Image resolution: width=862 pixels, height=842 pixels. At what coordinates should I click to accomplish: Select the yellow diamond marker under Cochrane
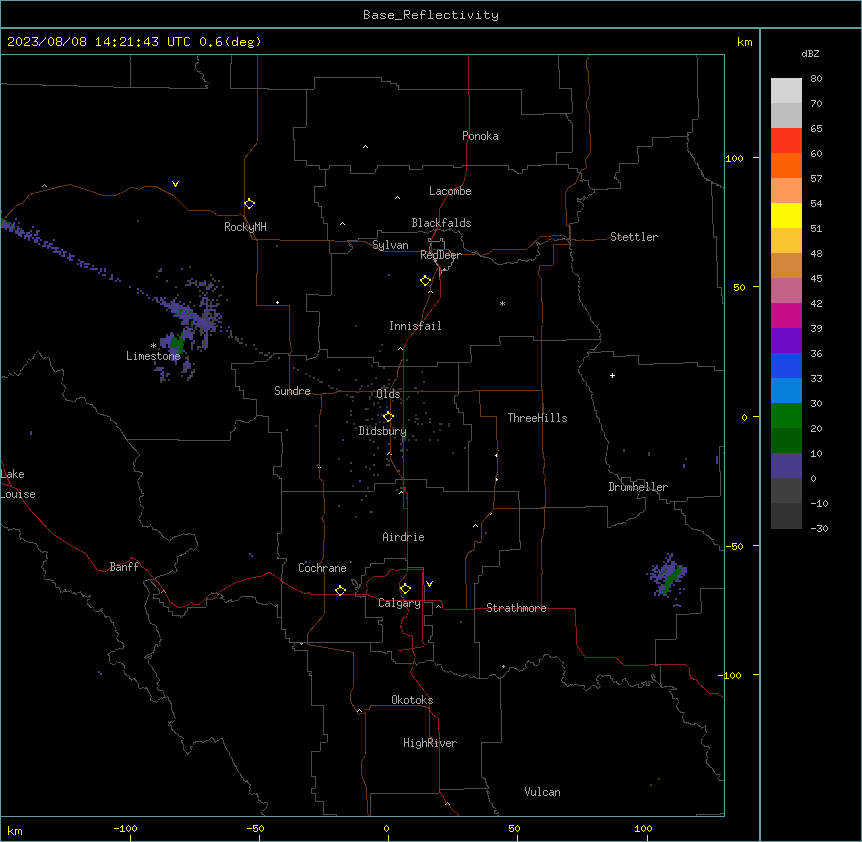click(x=340, y=590)
